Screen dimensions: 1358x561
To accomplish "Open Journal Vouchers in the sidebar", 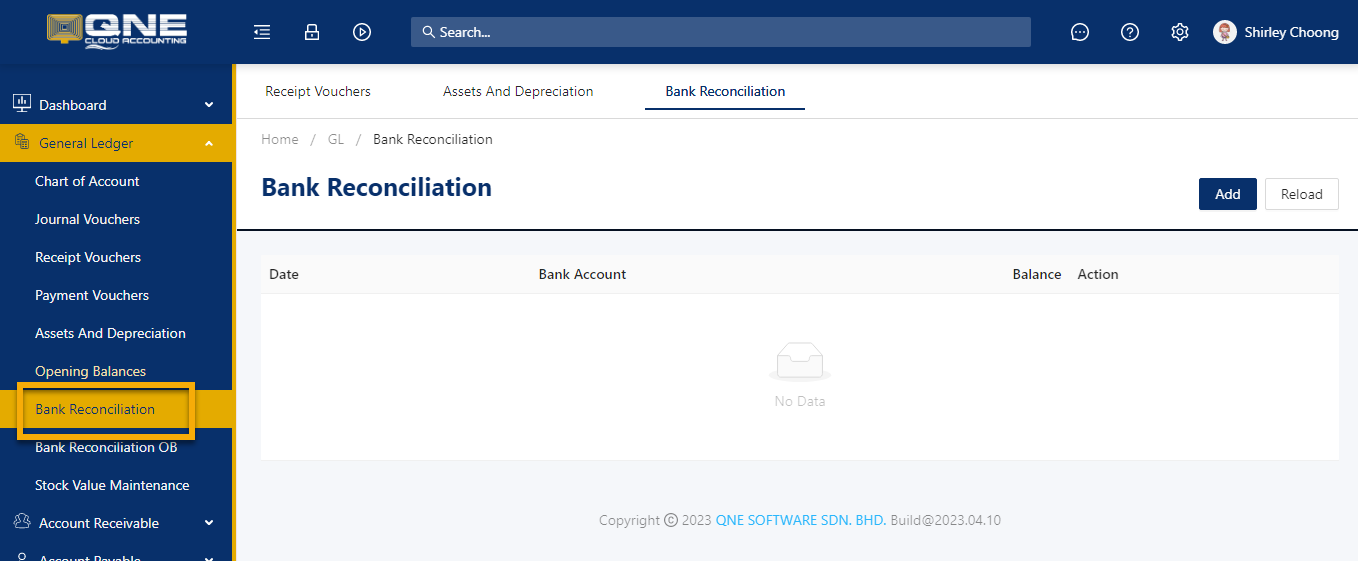I will [x=87, y=219].
